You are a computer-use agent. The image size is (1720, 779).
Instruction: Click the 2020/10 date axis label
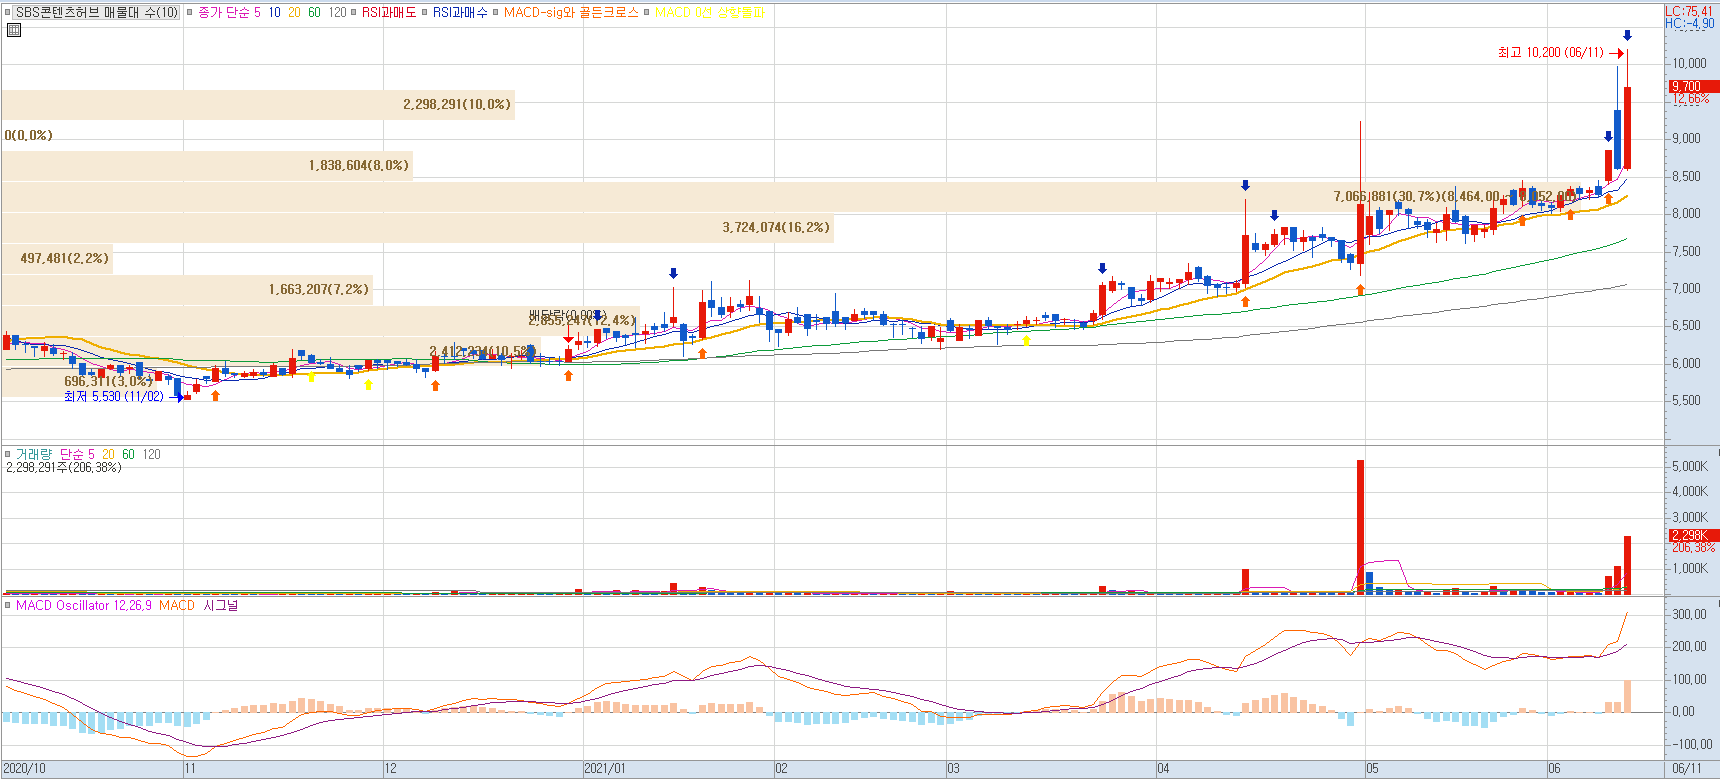(25, 769)
